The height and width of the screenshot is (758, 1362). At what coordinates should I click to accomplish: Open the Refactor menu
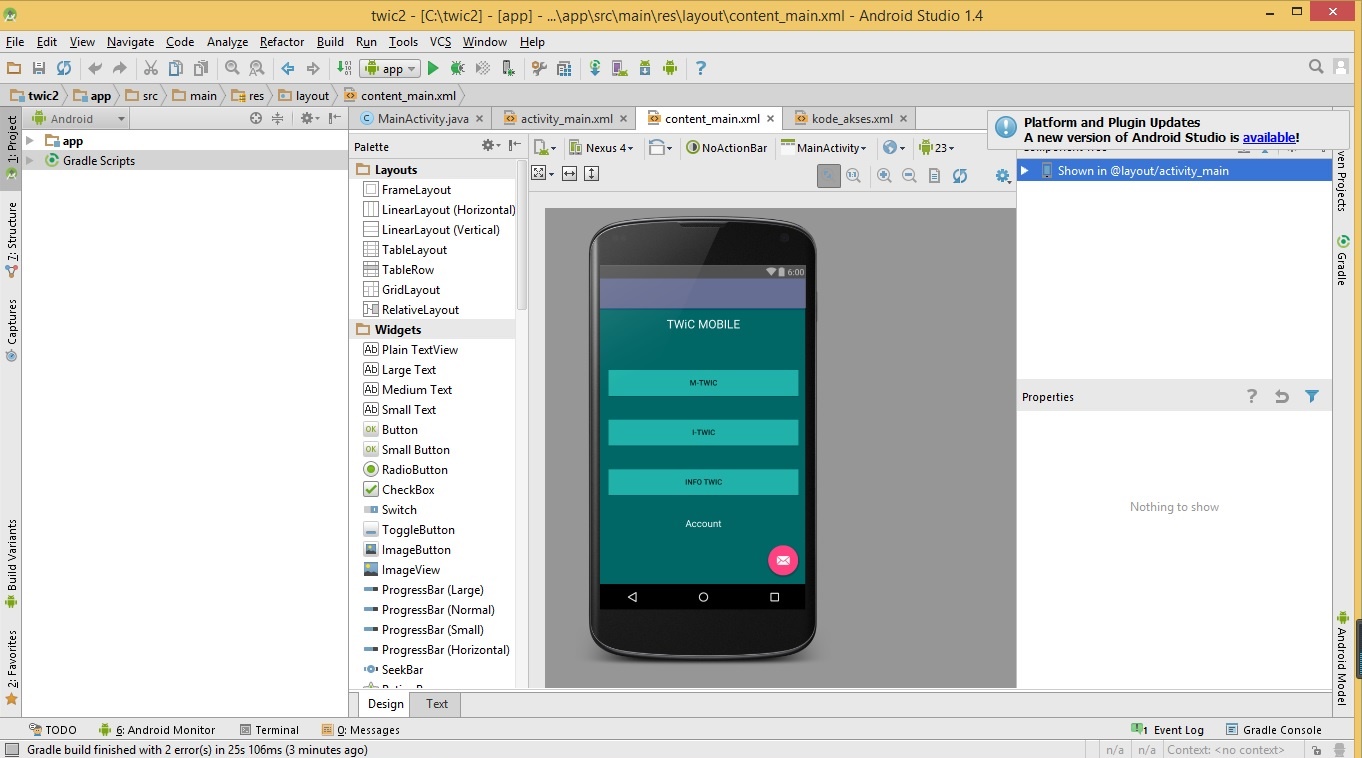coord(282,42)
